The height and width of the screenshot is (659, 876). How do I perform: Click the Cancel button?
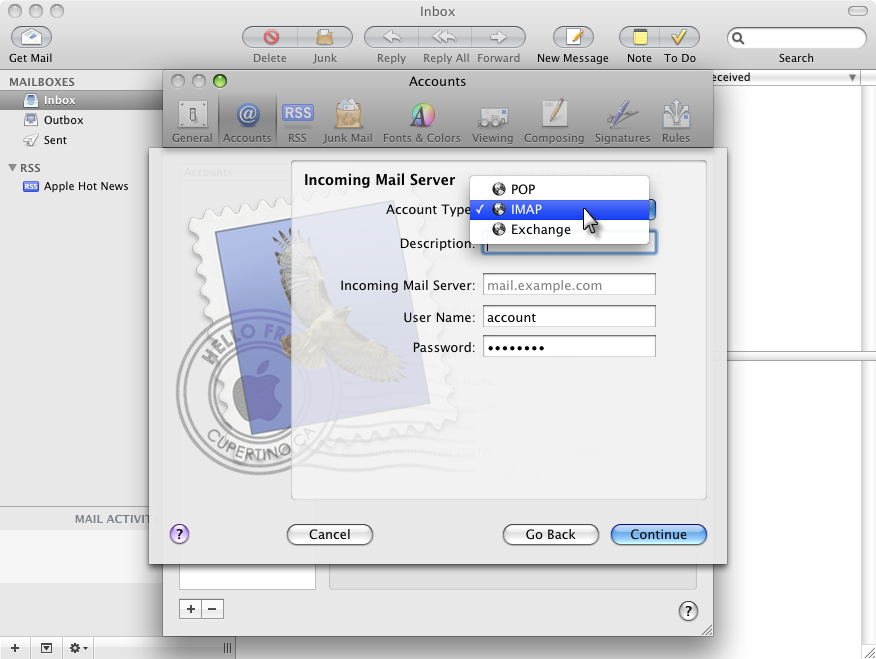point(330,534)
